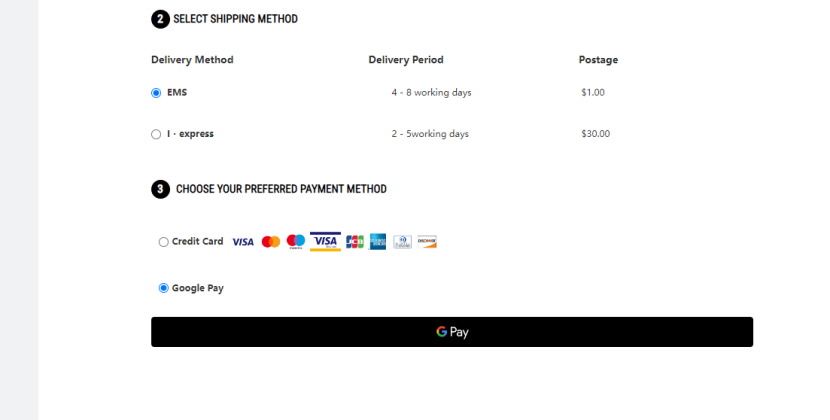This screenshot has width=830, height=420.
Task: Click the Google Pay option label
Action: tap(198, 288)
